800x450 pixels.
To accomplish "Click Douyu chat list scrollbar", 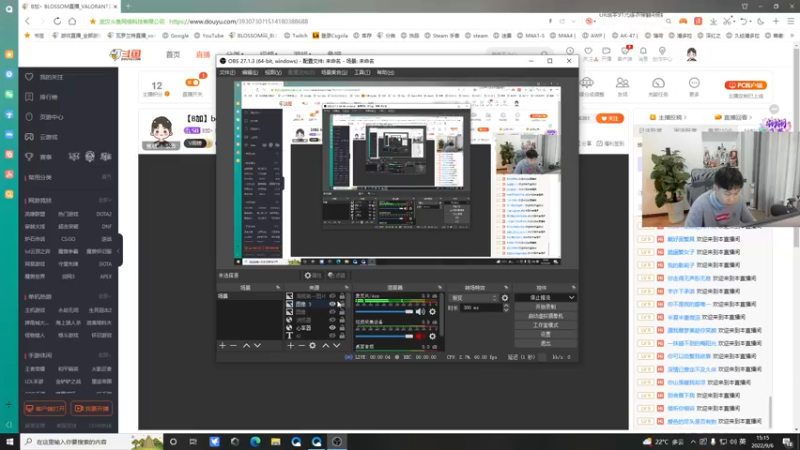I will pos(770,411).
